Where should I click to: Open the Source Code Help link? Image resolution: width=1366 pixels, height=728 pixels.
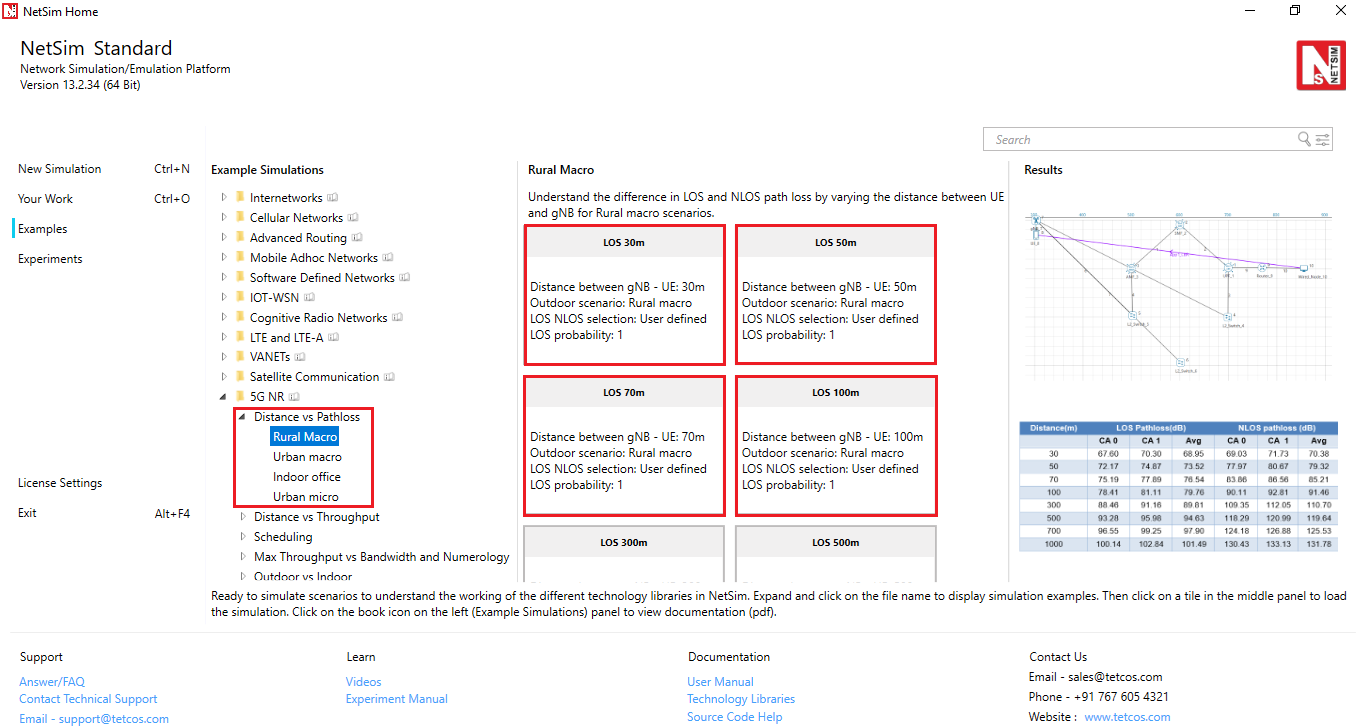(x=735, y=717)
